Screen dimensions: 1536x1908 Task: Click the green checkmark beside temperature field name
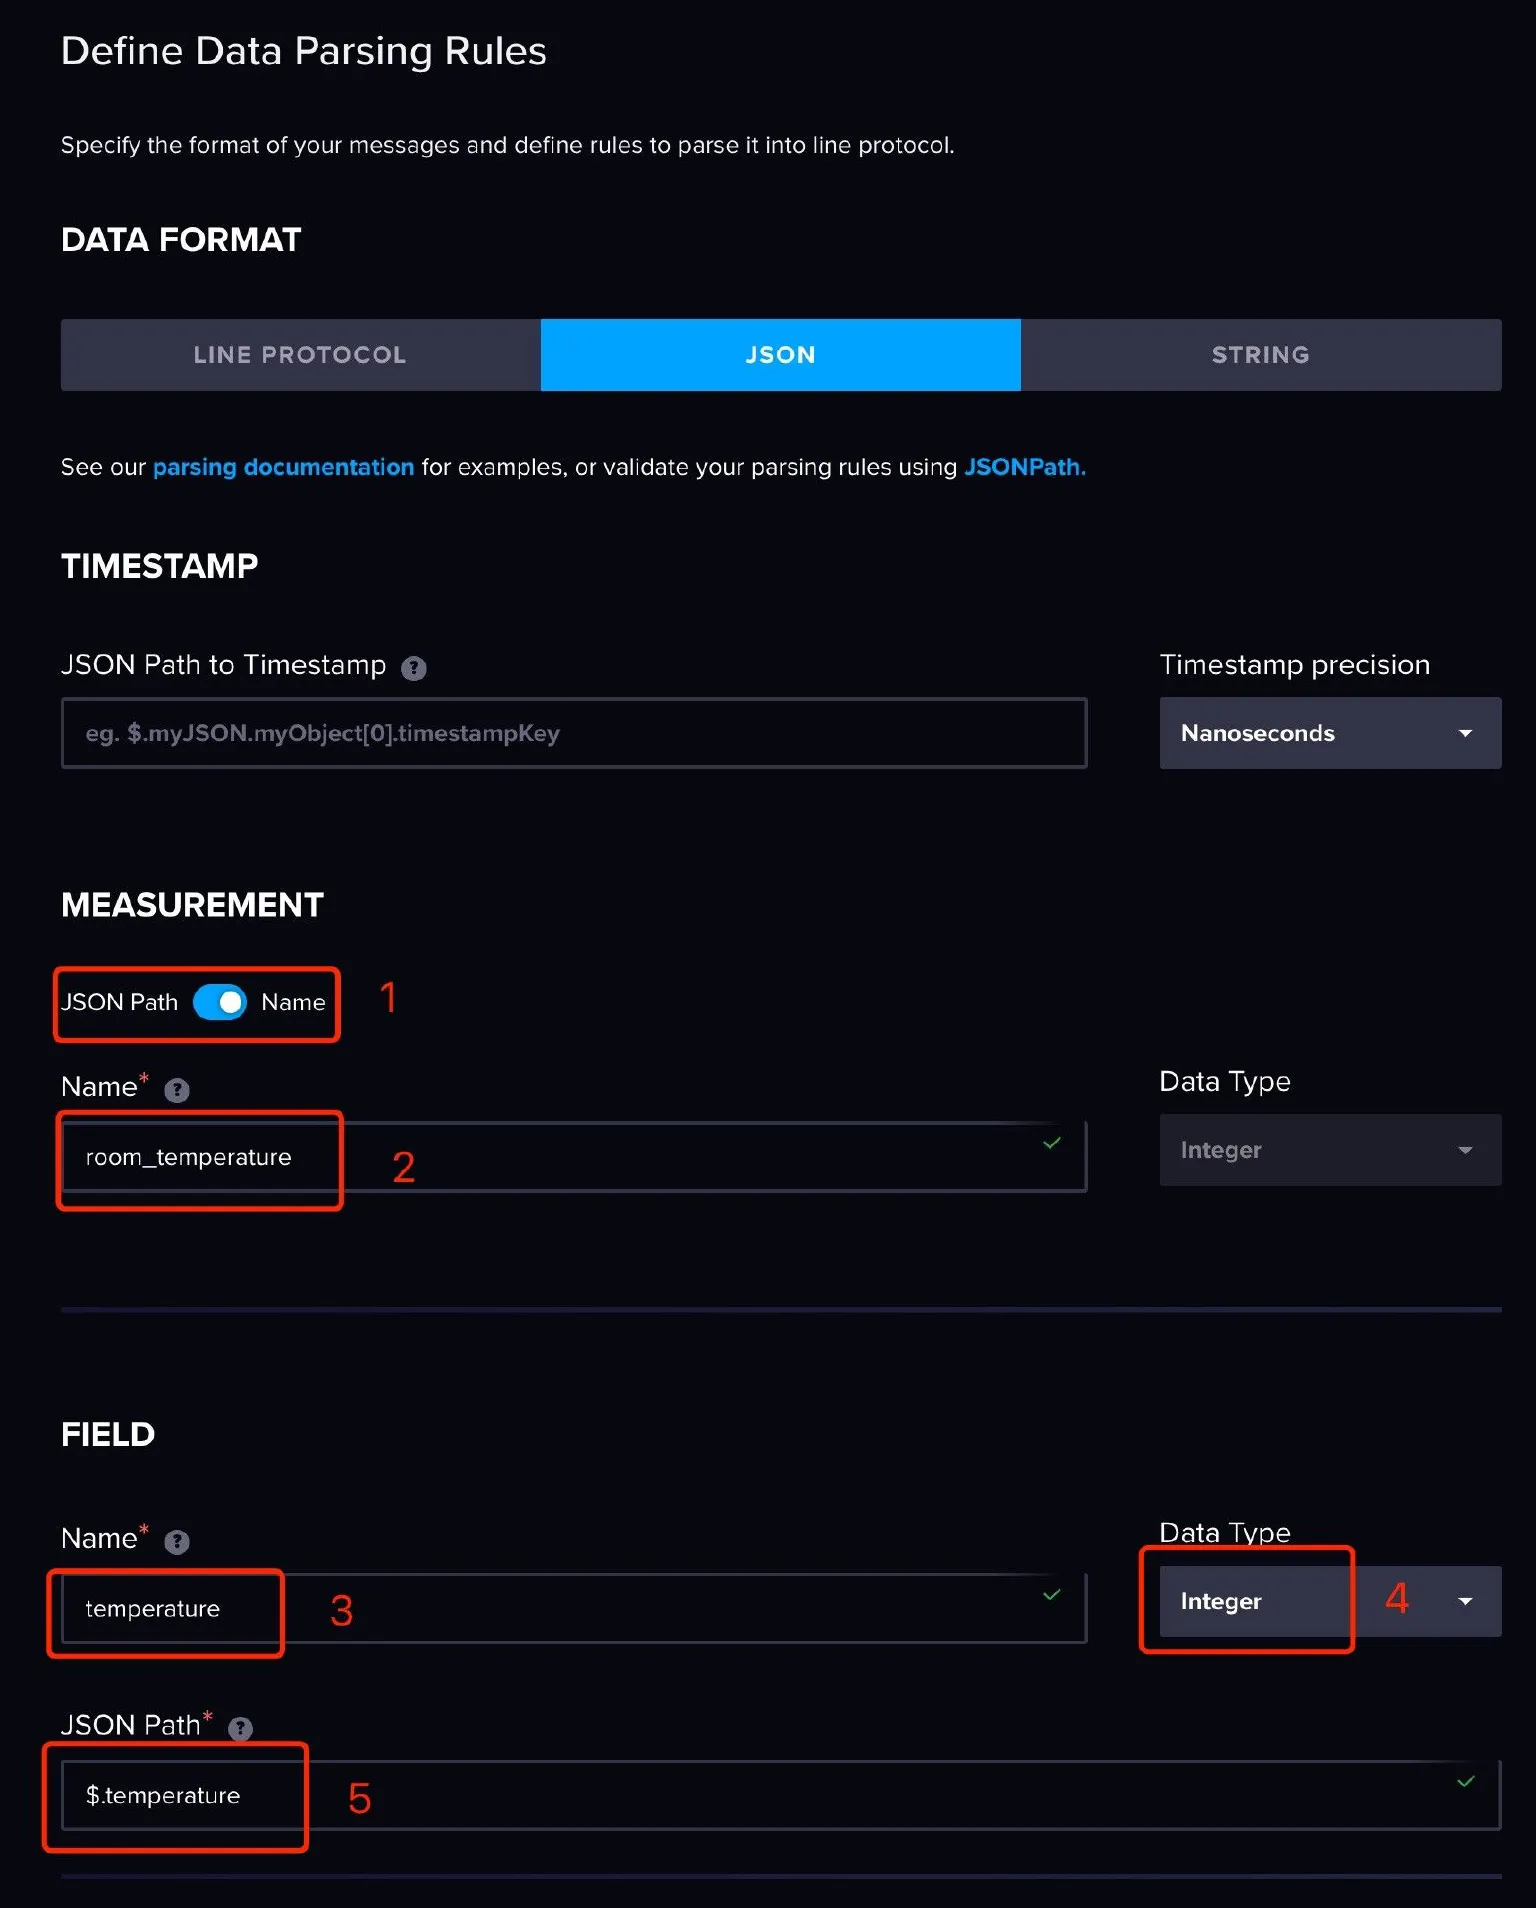pyautogui.click(x=1051, y=1595)
